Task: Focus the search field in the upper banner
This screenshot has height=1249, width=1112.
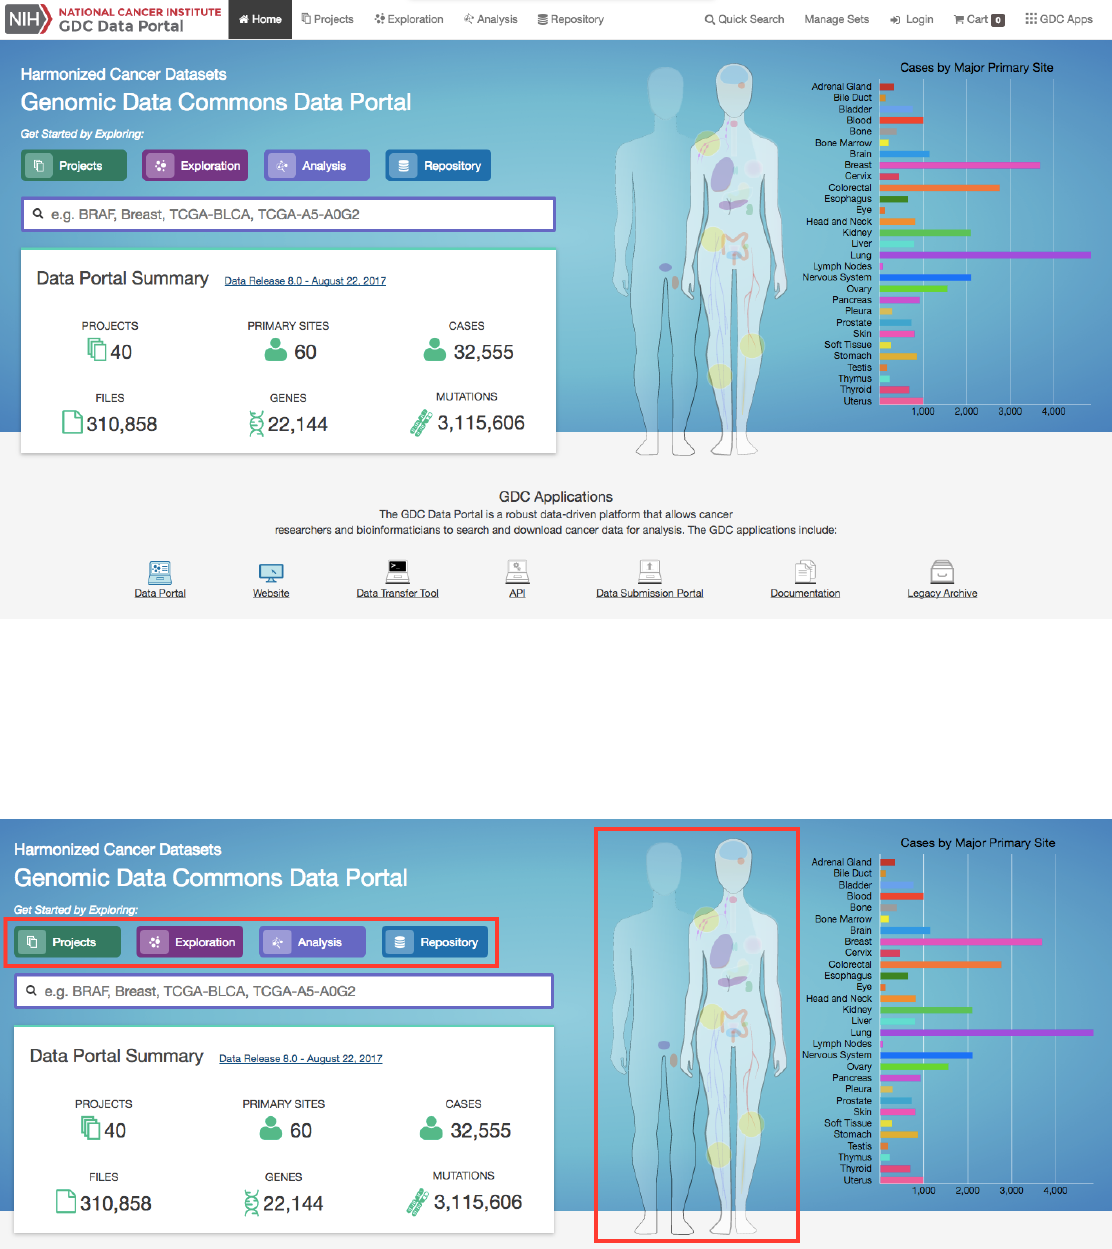Action: pos(288,214)
